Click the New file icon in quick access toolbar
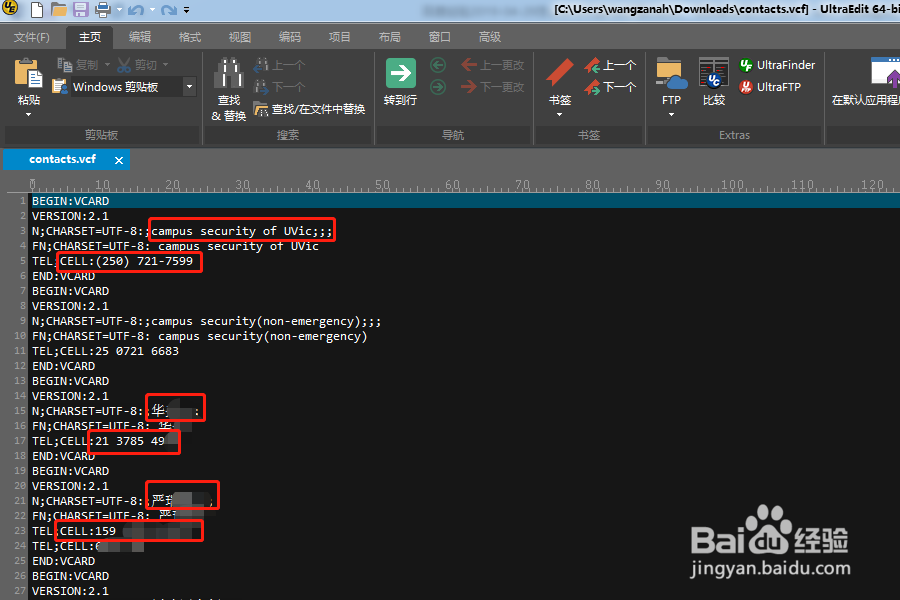 [37, 9]
